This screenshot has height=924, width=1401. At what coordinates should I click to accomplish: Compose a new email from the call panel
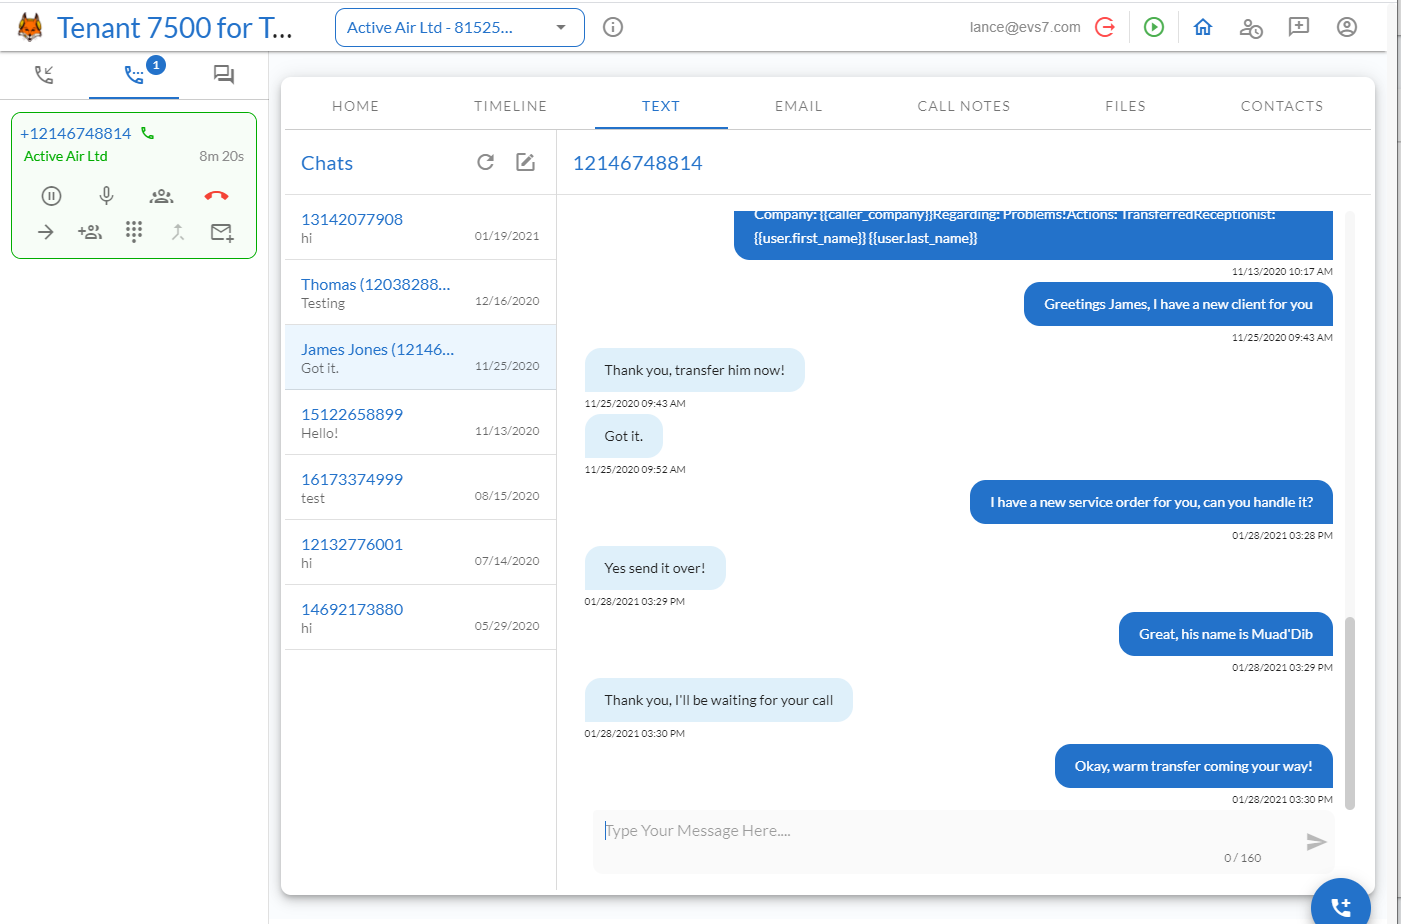point(221,232)
